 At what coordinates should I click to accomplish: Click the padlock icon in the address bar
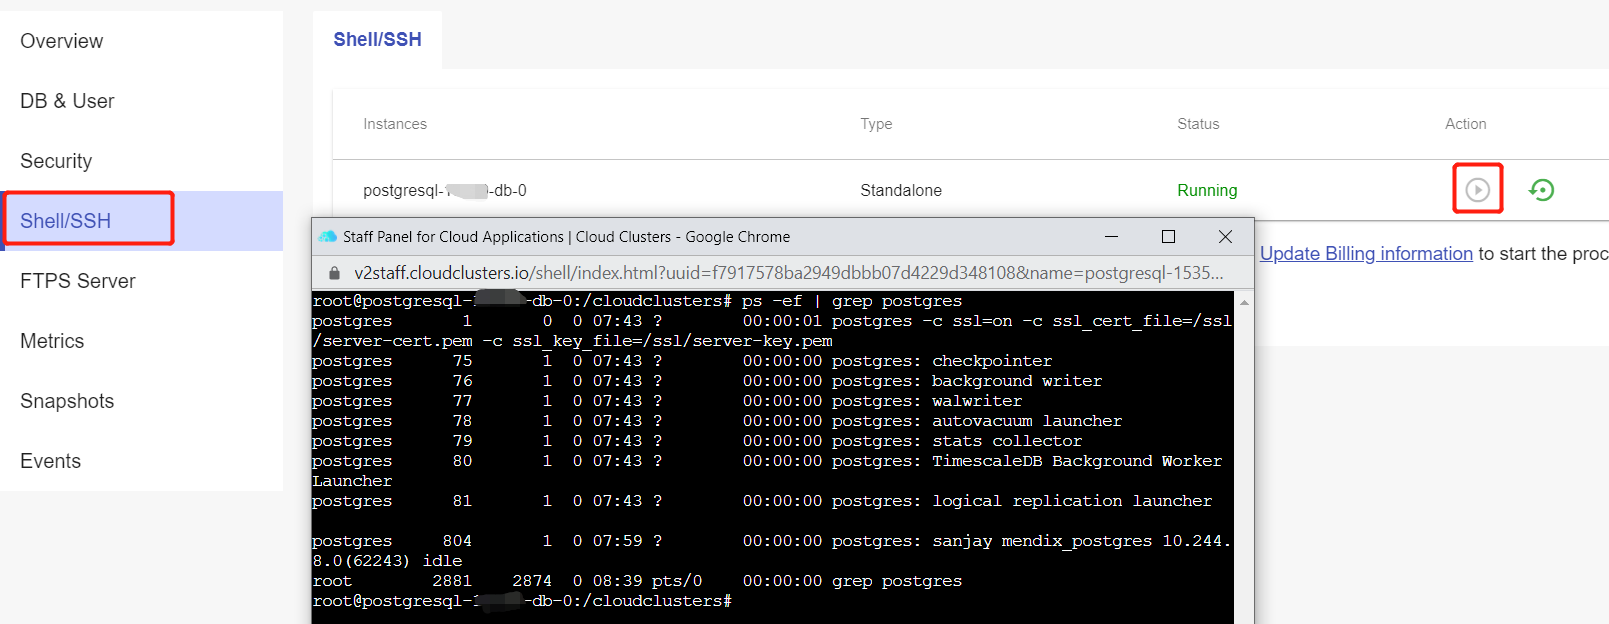click(334, 273)
